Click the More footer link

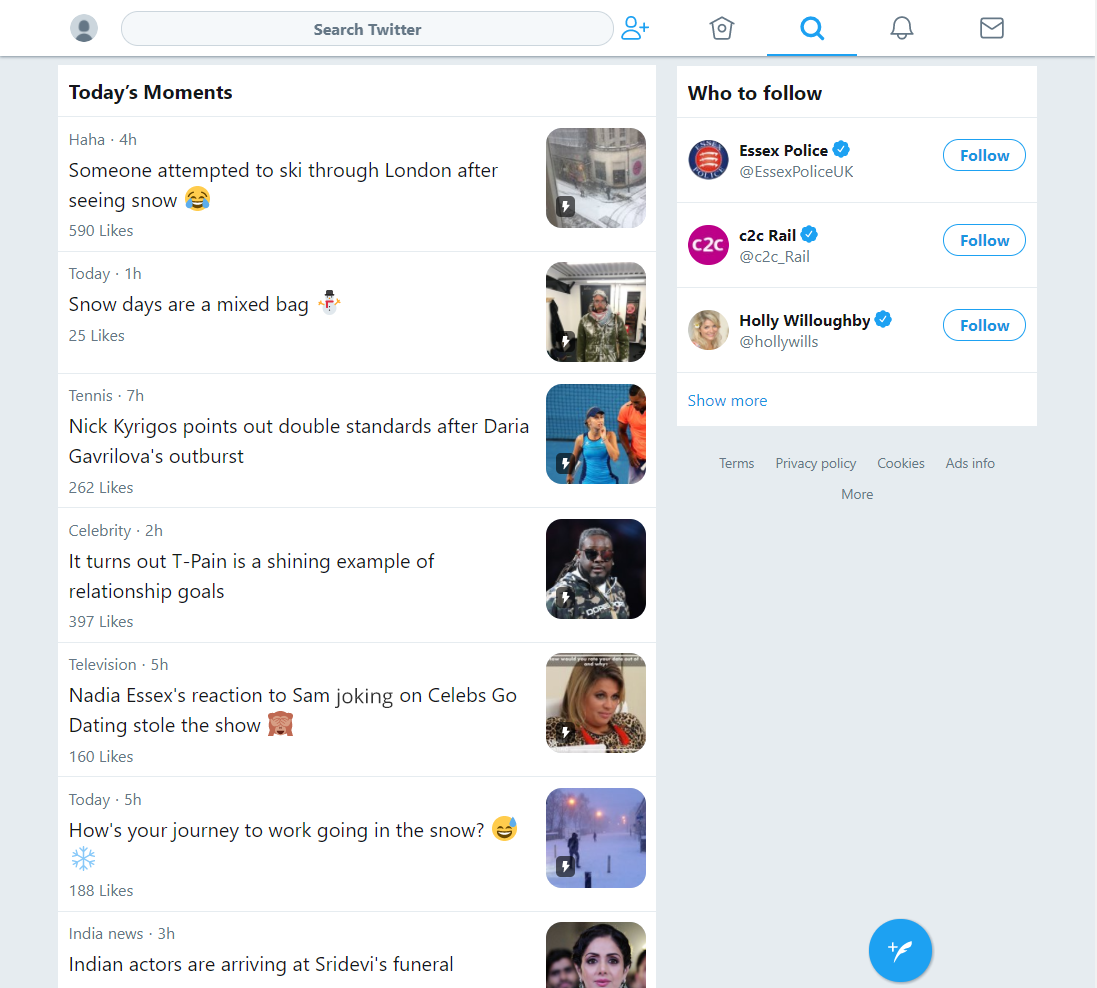(x=856, y=494)
